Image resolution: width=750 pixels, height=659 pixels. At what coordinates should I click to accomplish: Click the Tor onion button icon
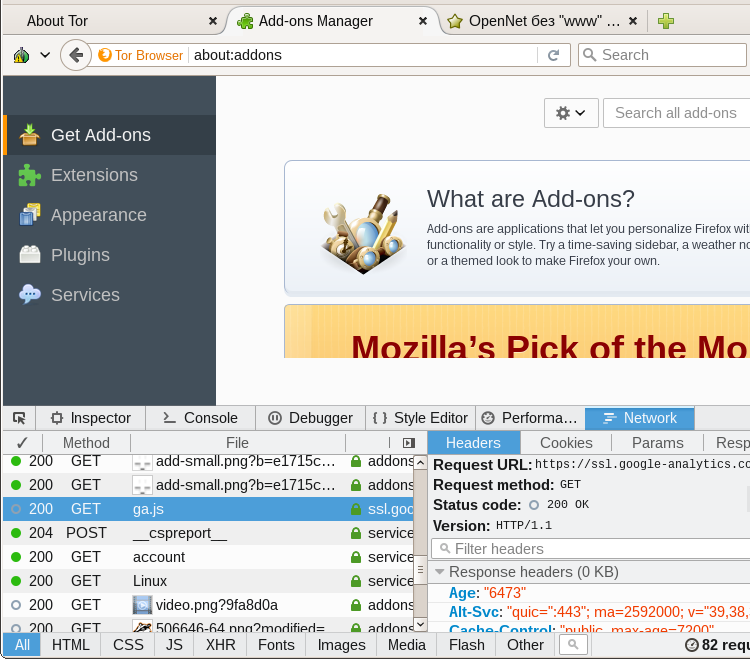tap(21, 55)
